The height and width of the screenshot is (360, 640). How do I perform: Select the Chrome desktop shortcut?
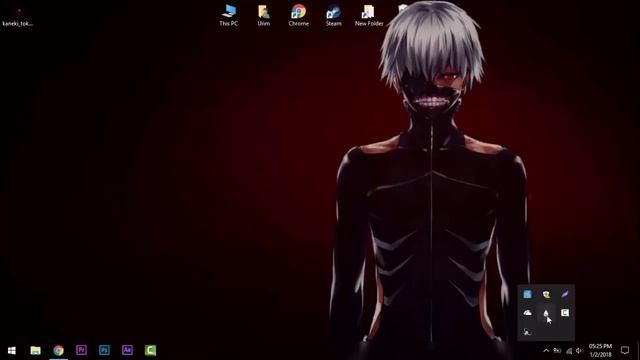299,16
